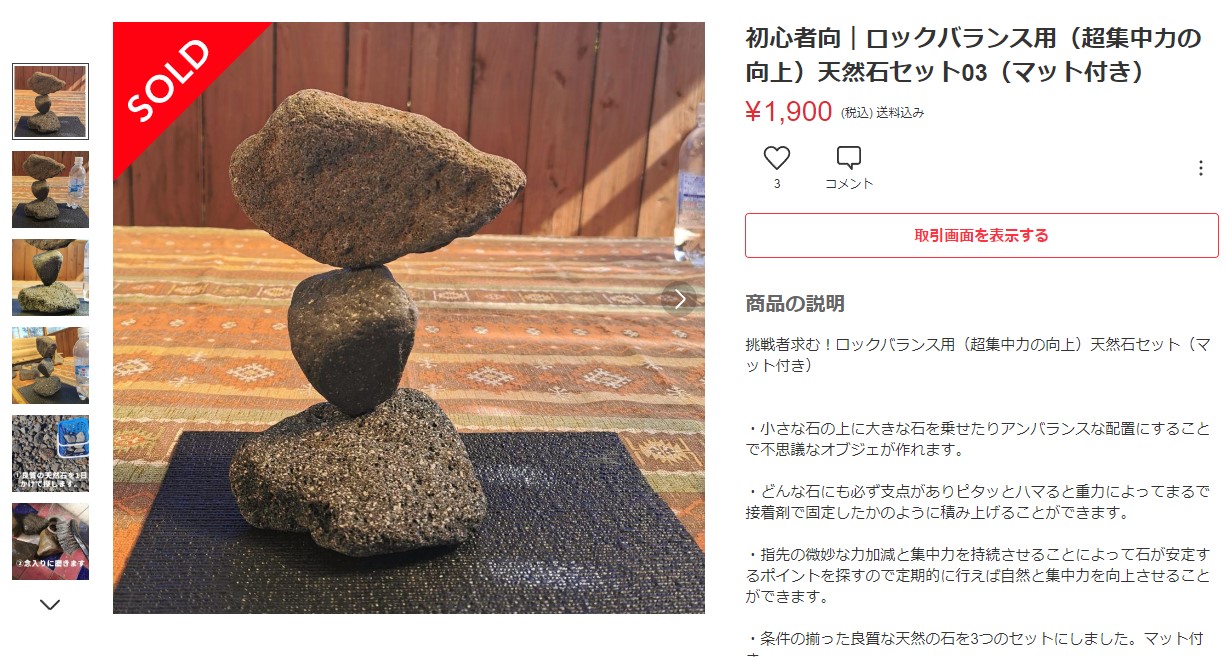This screenshot has width=1226, height=657.
Task: Select third thumbnail close-up of stones
Action: [x=50, y=277]
